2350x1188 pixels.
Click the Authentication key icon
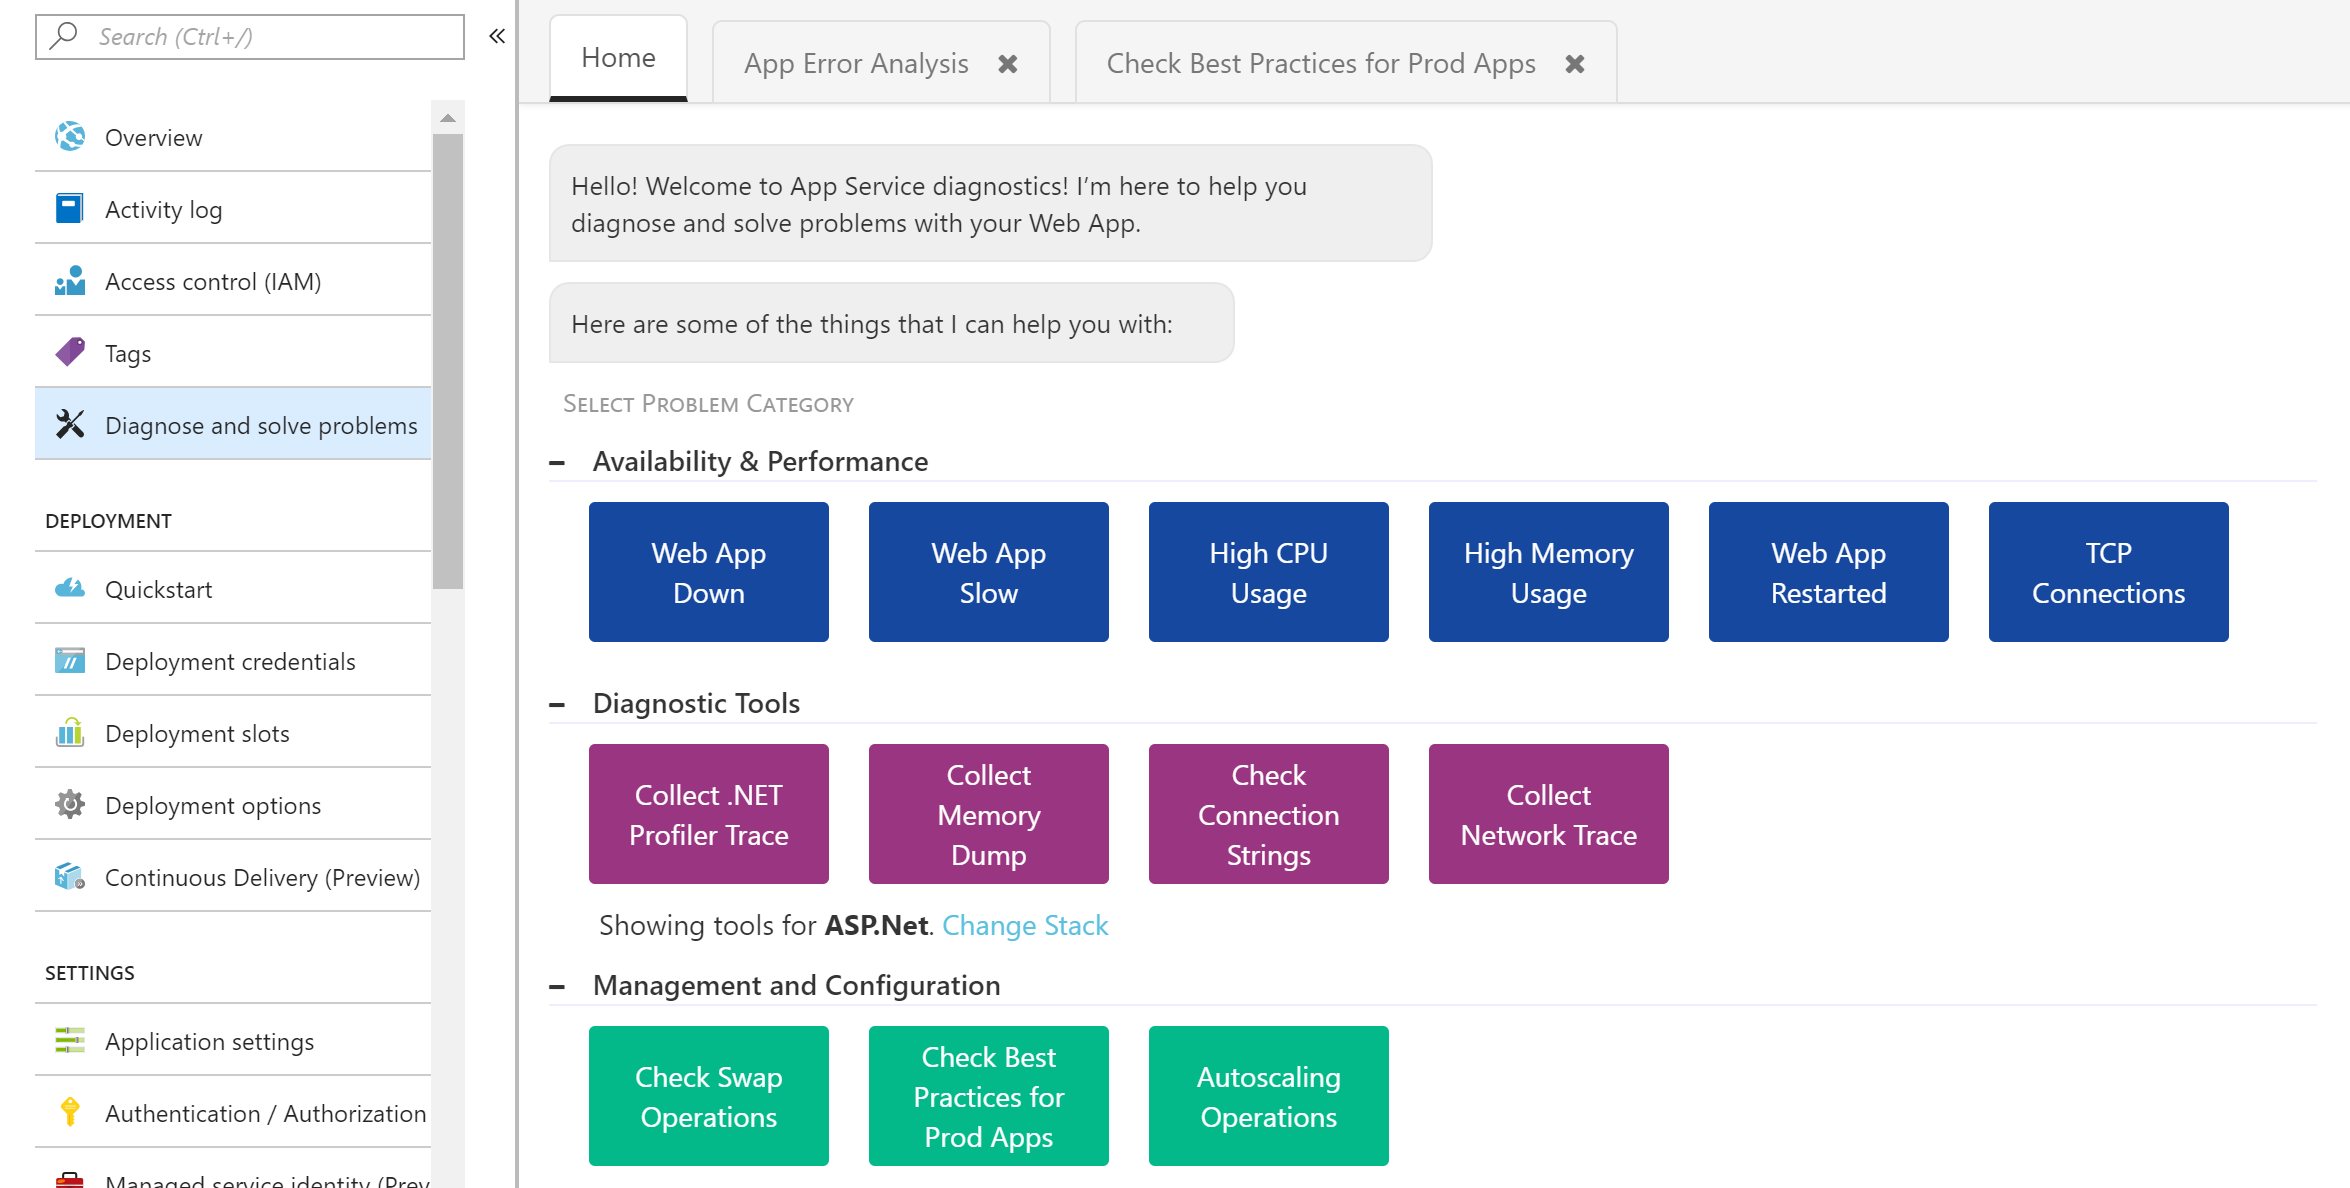click(x=70, y=1112)
